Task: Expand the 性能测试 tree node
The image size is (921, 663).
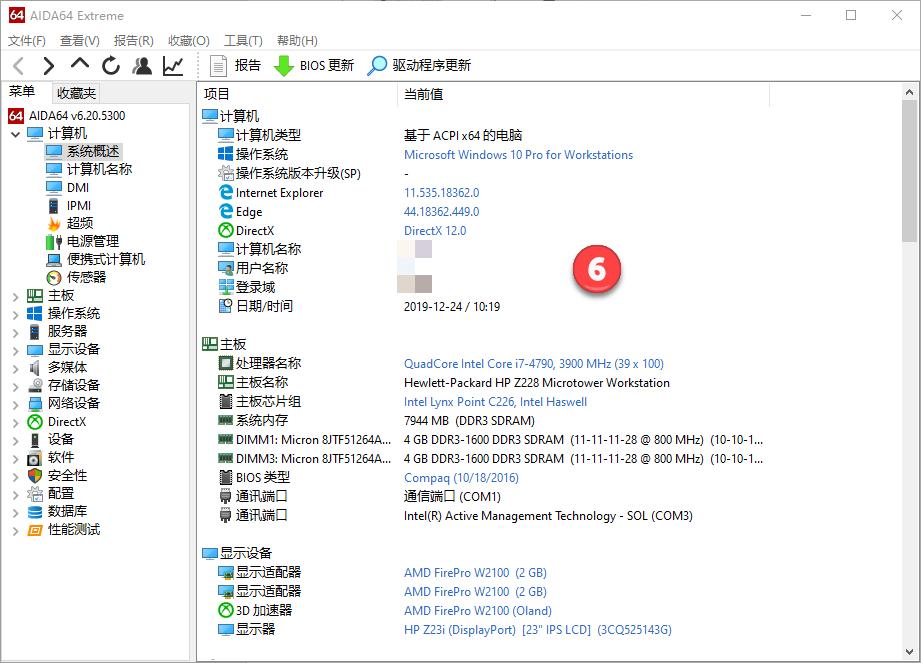Action: [x=15, y=531]
